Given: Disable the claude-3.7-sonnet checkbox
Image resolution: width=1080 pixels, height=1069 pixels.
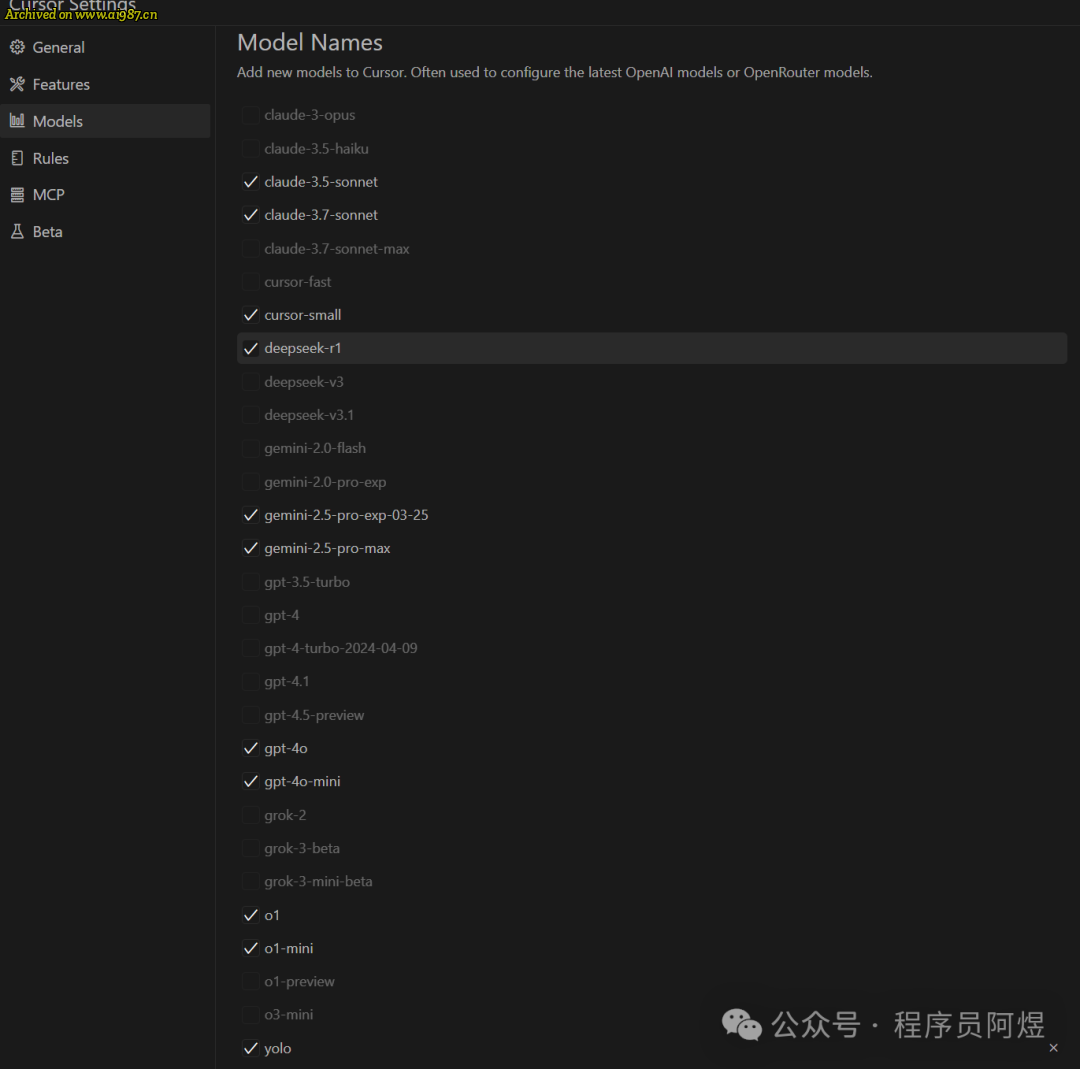Looking at the screenshot, I should pos(251,215).
